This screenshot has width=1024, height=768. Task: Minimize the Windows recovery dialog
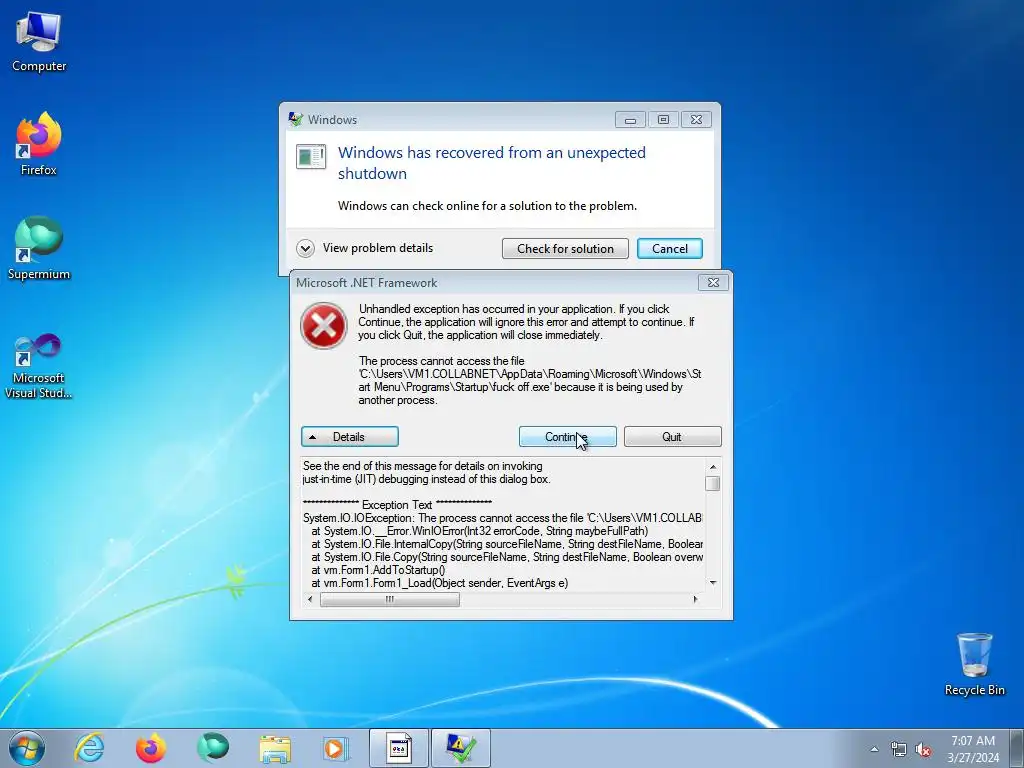[630, 120]
